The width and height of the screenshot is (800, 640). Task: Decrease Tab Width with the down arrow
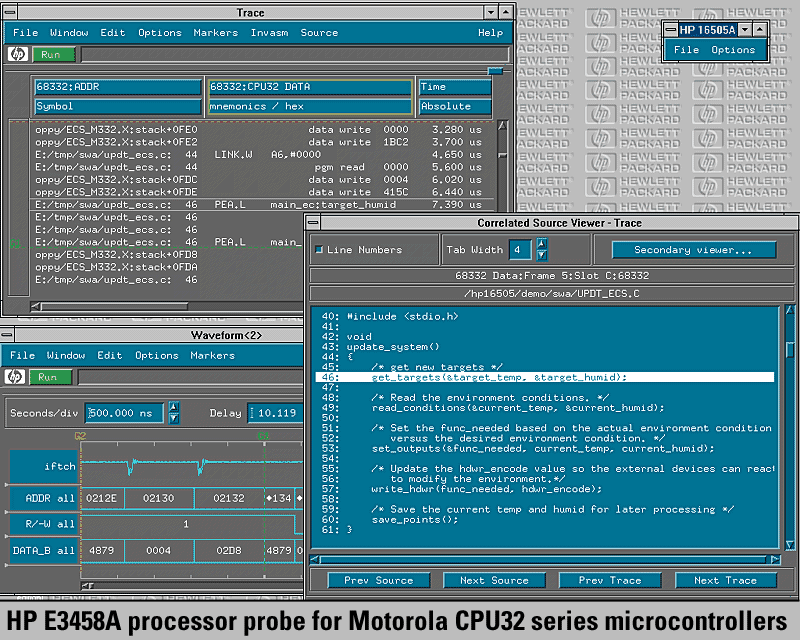[x=542, y=255]
